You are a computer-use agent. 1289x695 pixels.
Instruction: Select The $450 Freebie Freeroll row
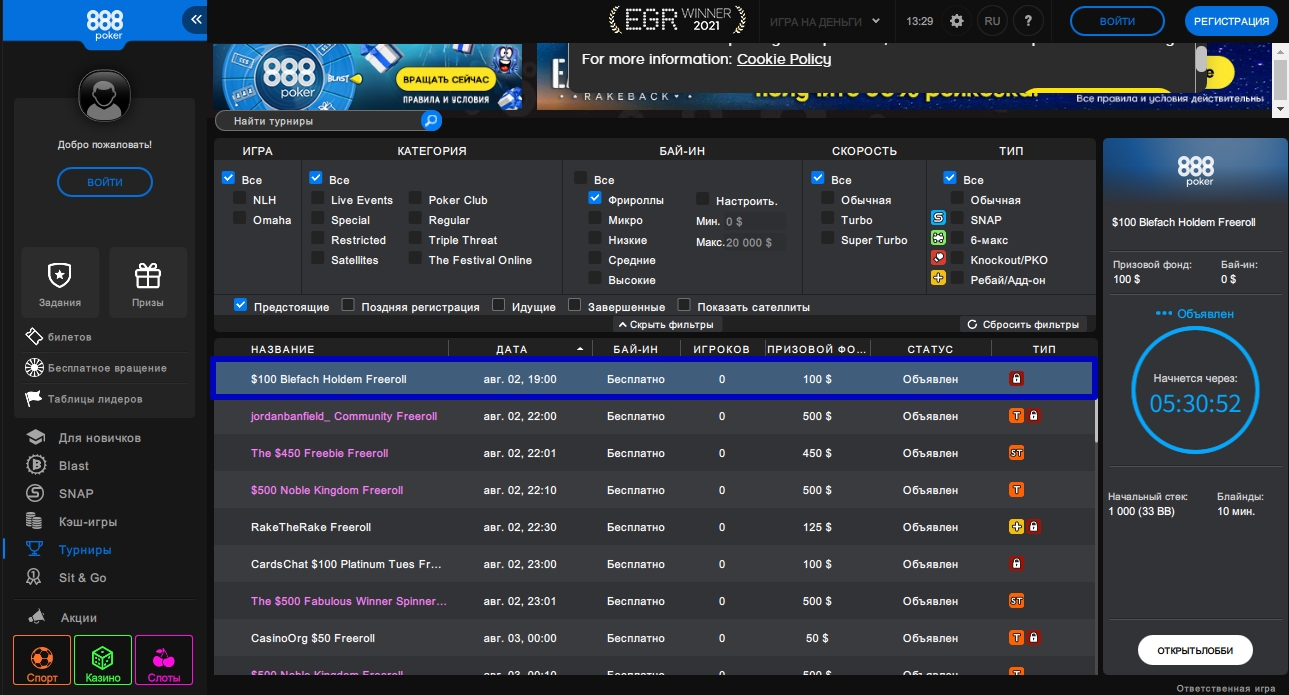pos(654,453)
